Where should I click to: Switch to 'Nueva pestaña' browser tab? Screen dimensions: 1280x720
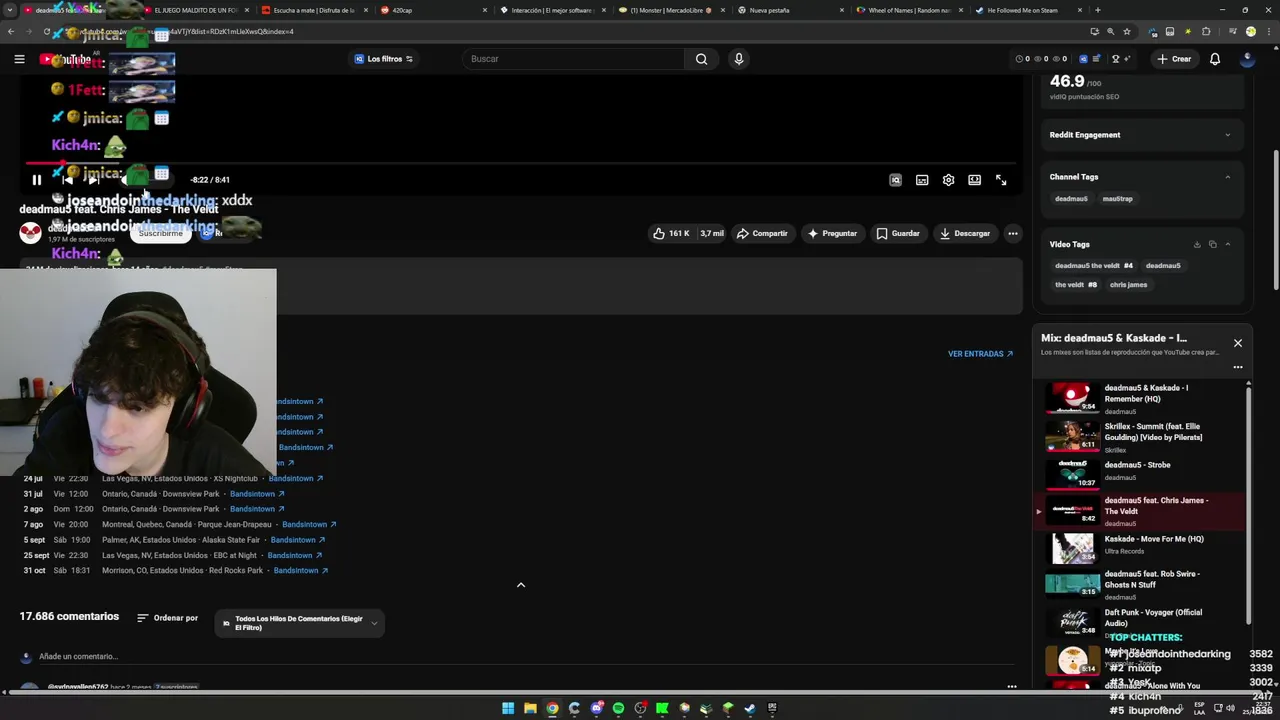click(791, 10)
